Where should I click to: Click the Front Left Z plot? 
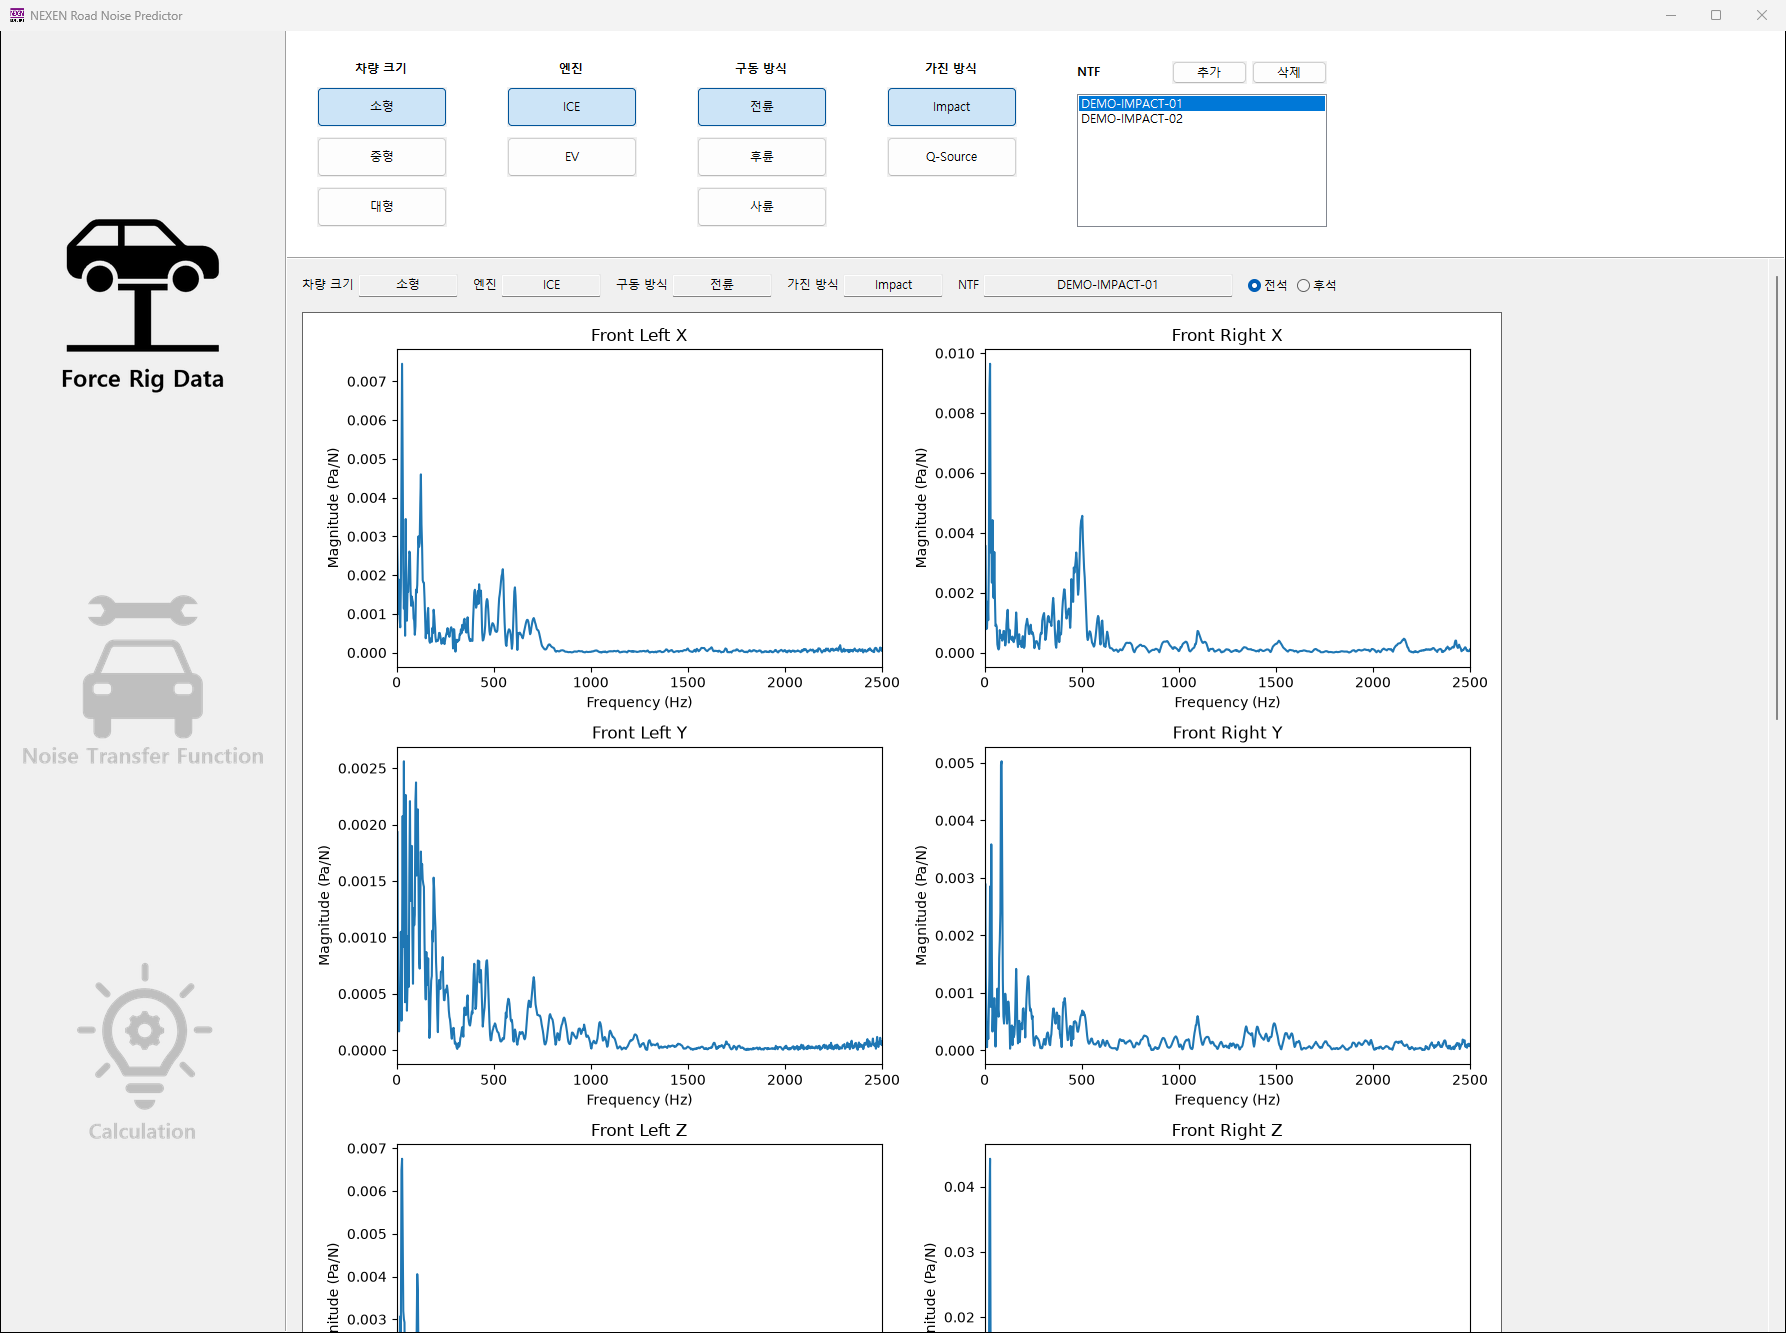tap(640, 1238)
